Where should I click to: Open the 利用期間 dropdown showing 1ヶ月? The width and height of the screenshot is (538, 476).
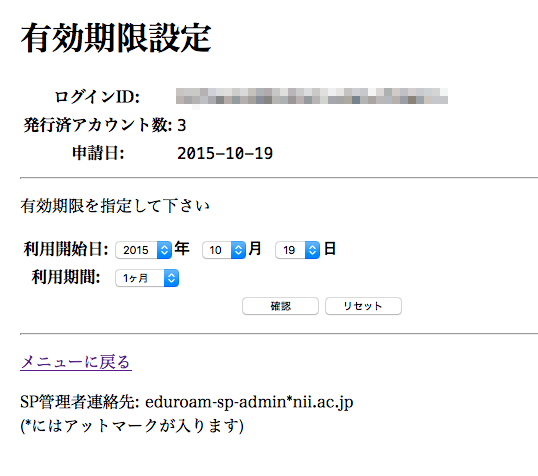[147, 278]
